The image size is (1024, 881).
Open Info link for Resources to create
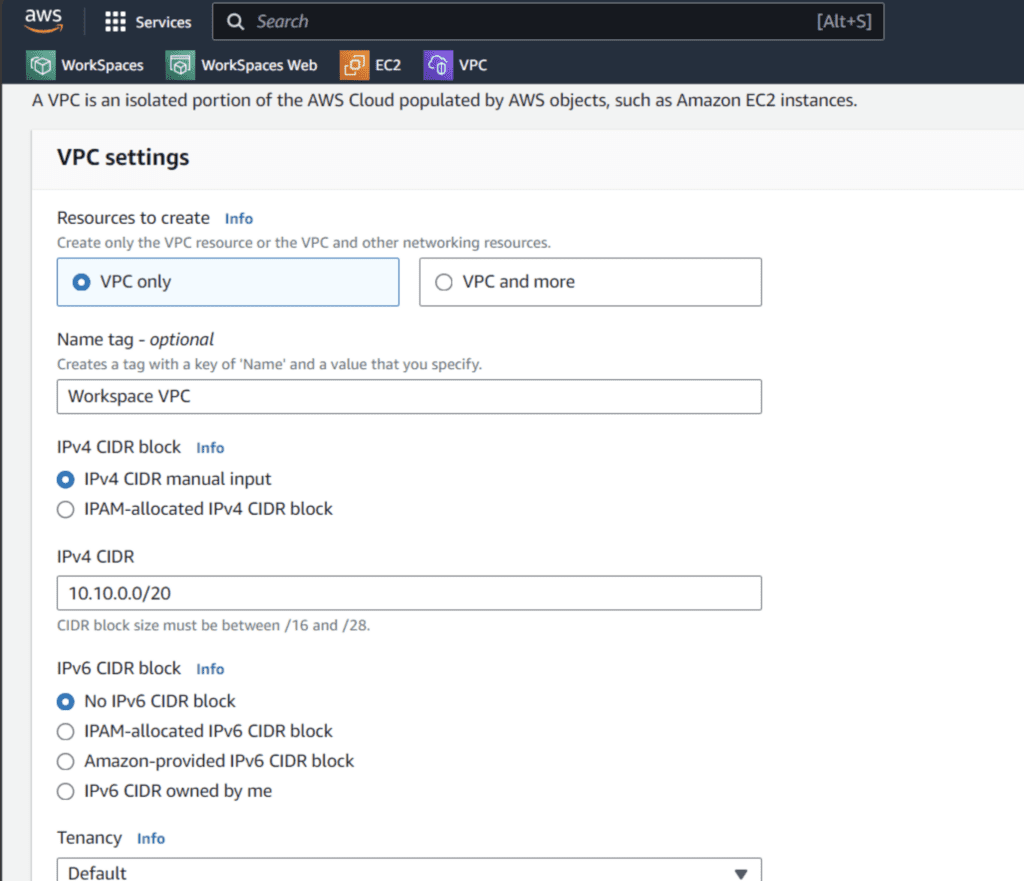tap(239, 219)
